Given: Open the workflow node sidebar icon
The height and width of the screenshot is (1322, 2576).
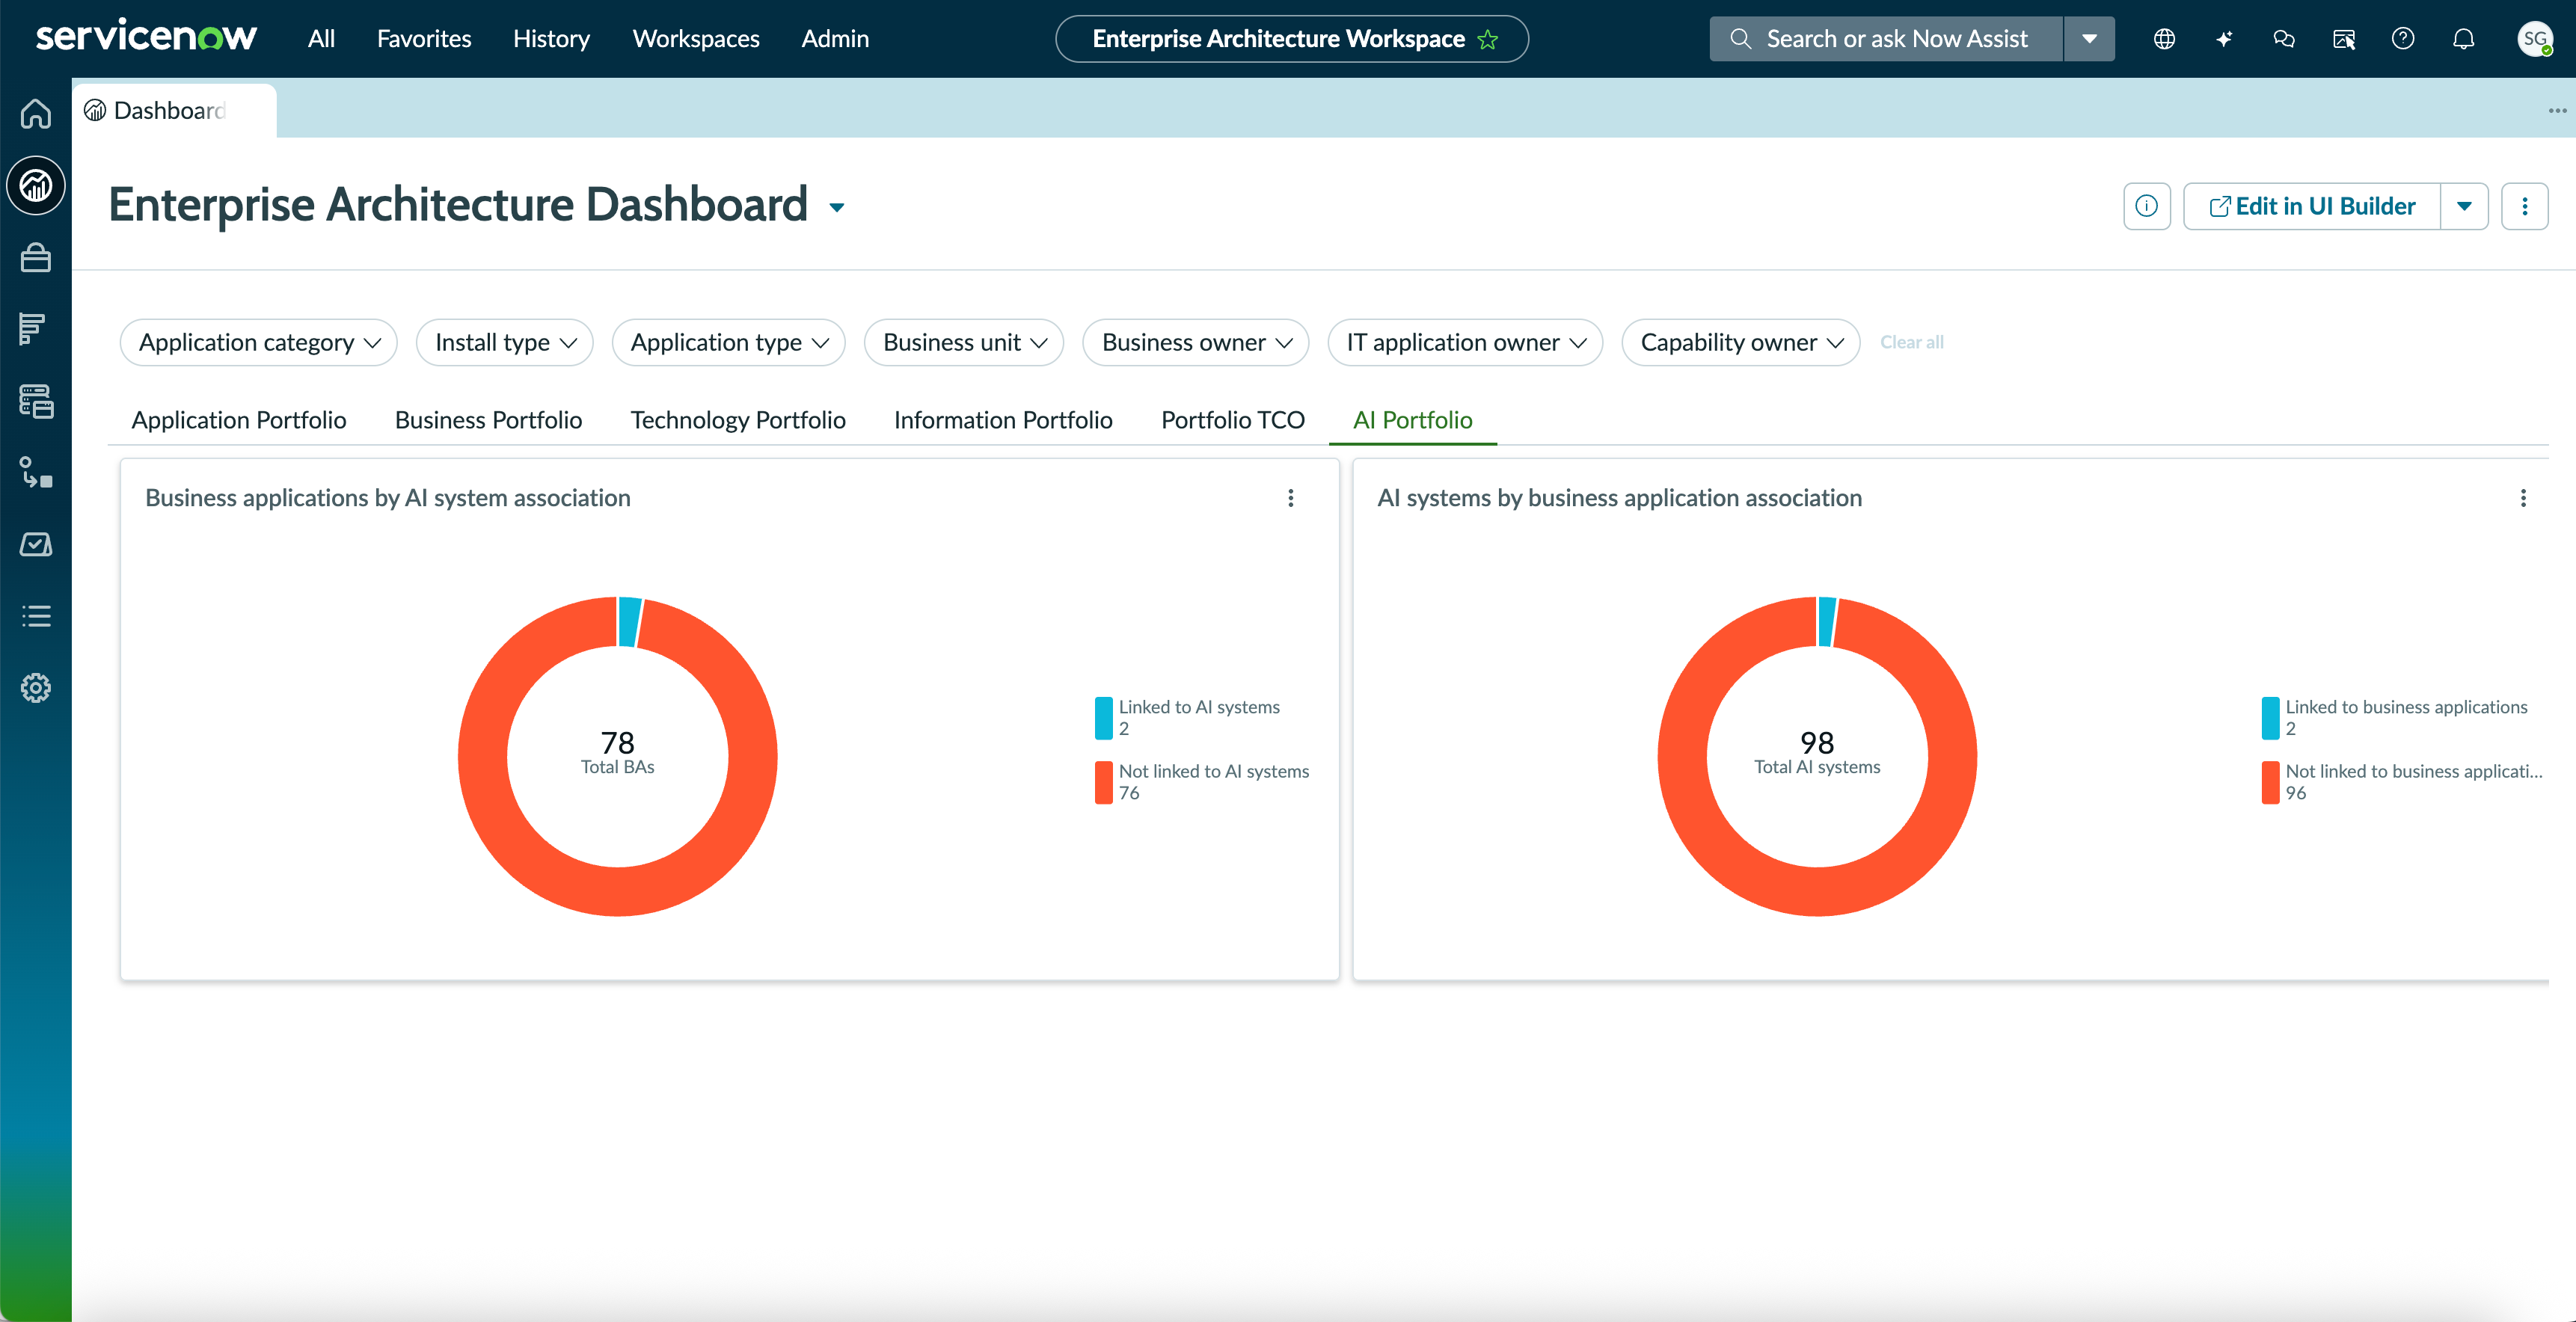Looking at the screenshot, I should coord(36,472).
